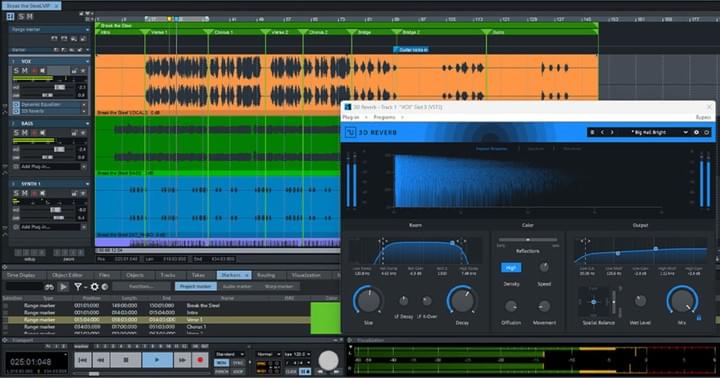This screenshot has width=720, height=378.
Task: Click the filter funnel icon in Markers panel
Action: [x=78, y=287]
